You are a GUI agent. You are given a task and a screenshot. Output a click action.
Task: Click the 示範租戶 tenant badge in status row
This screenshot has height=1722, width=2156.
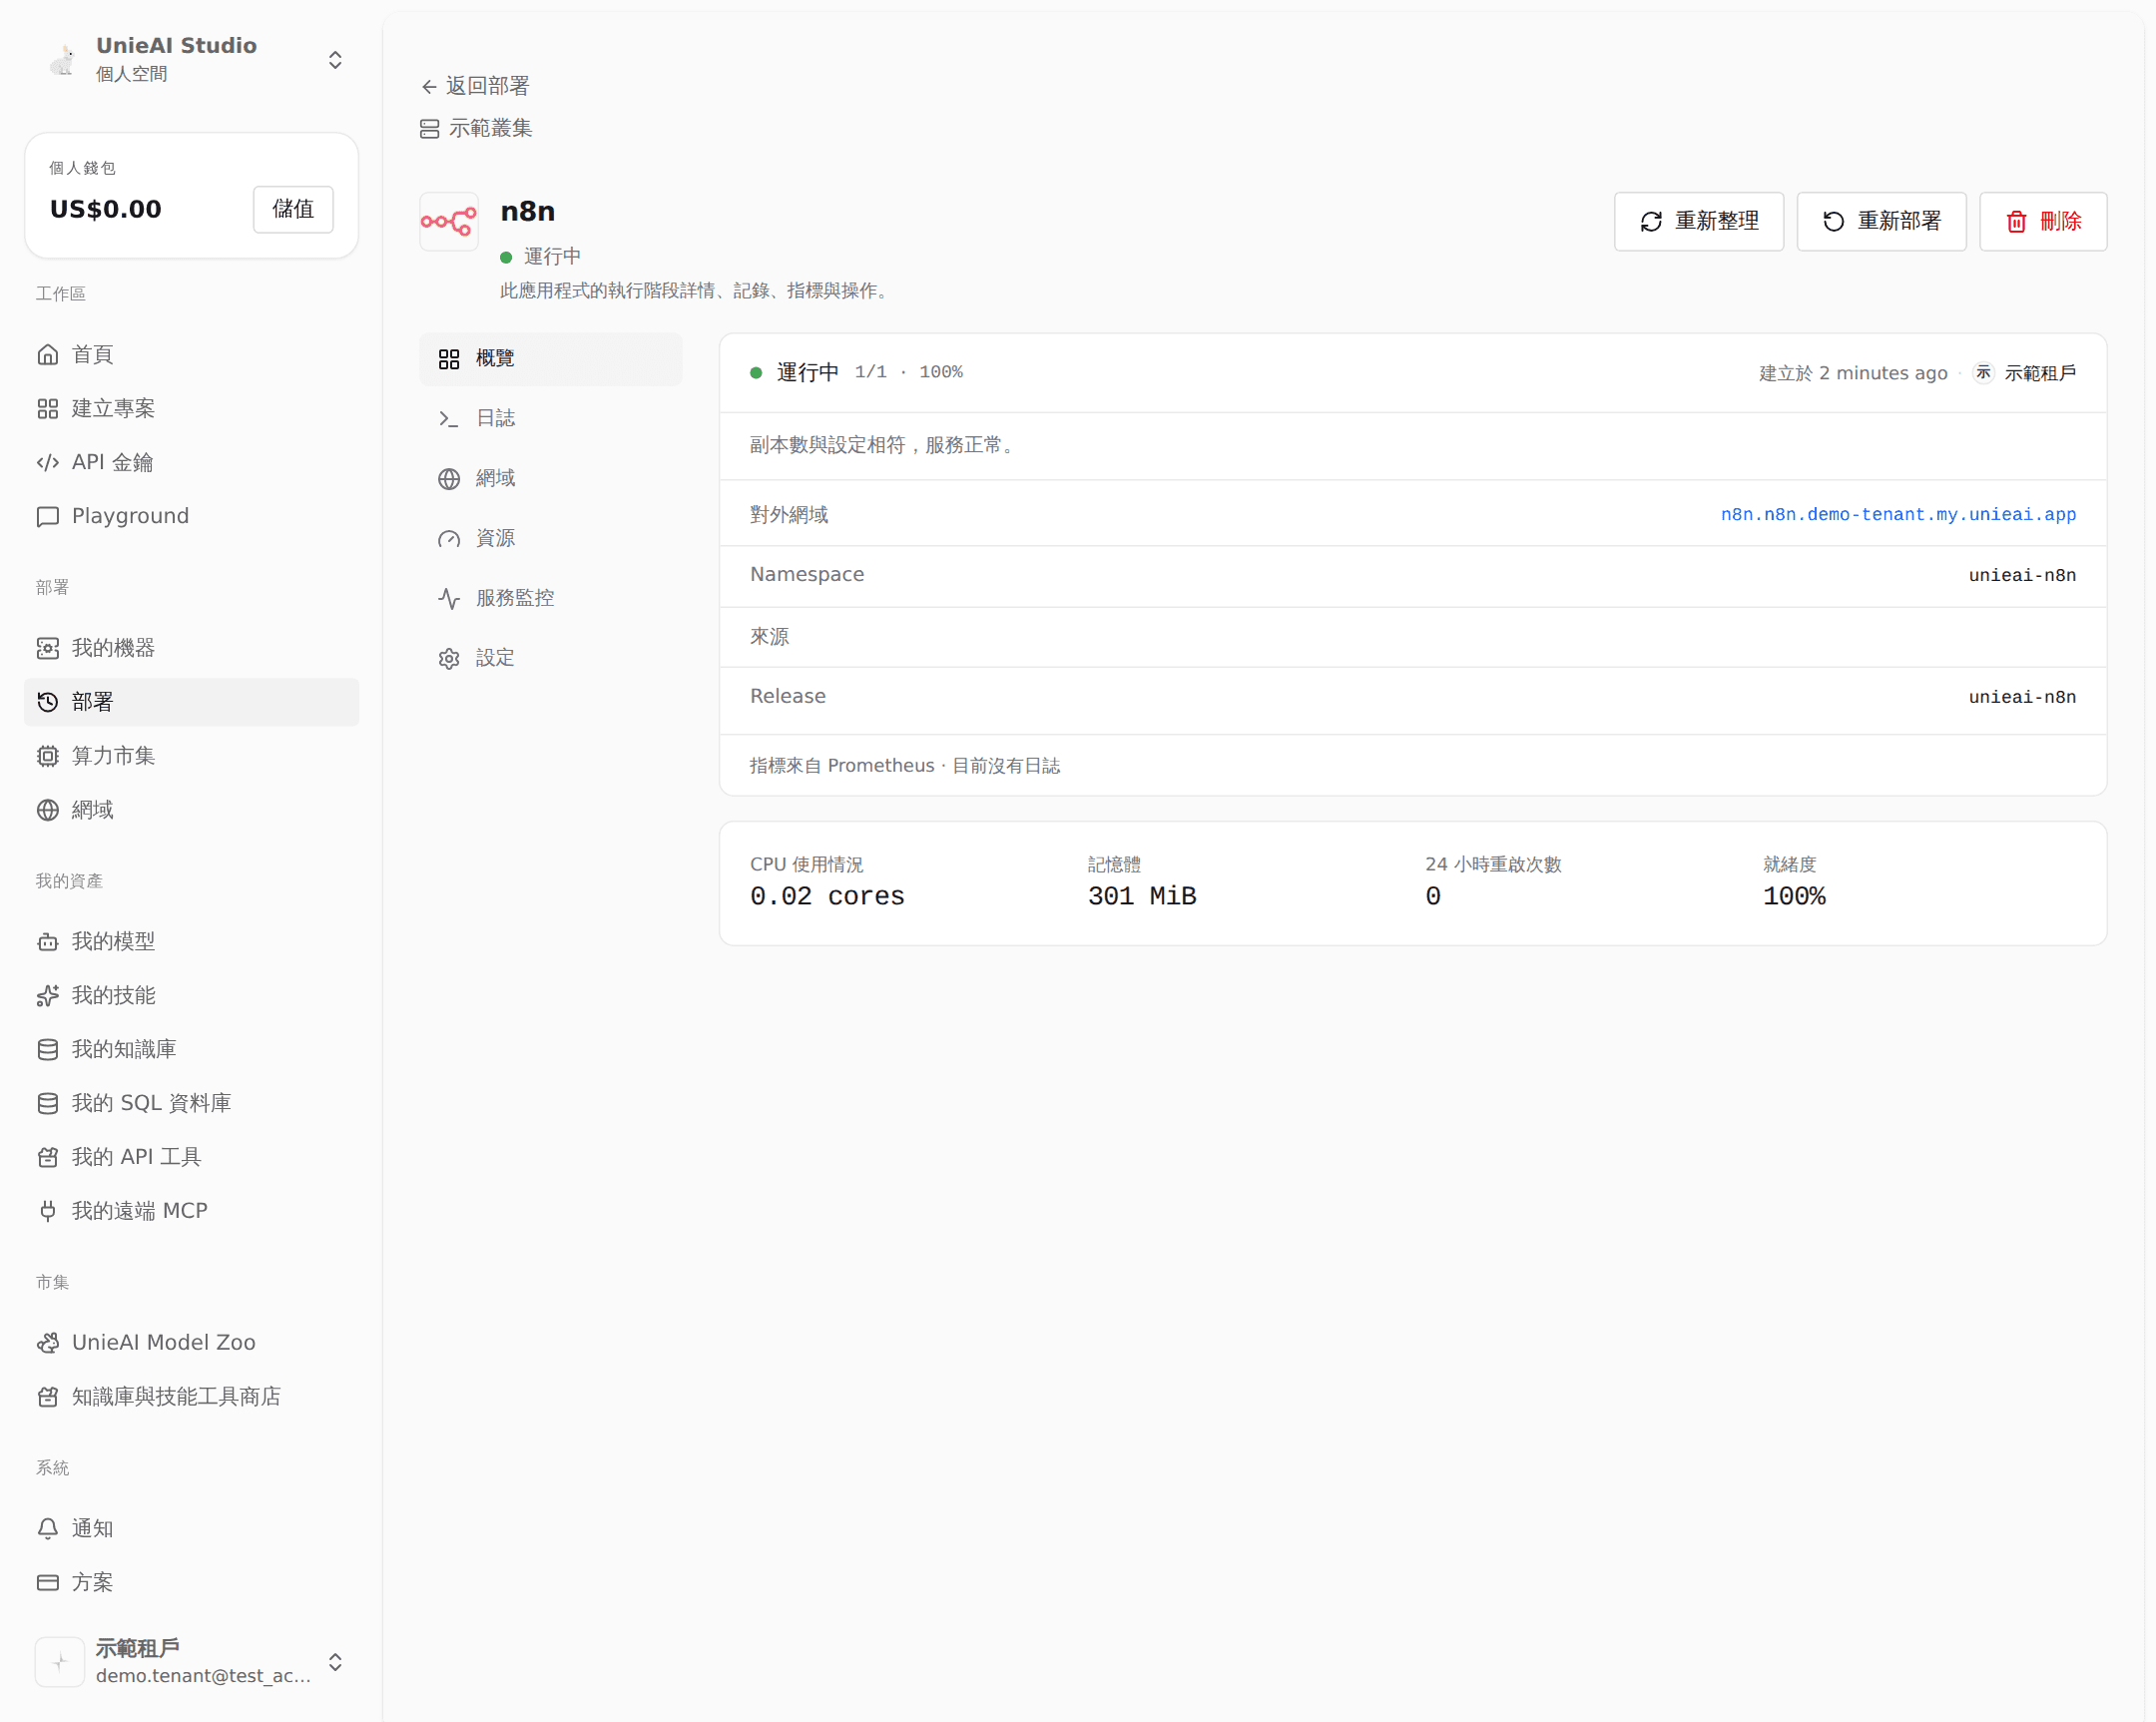pyautogui.click(x=2024, y=374)
